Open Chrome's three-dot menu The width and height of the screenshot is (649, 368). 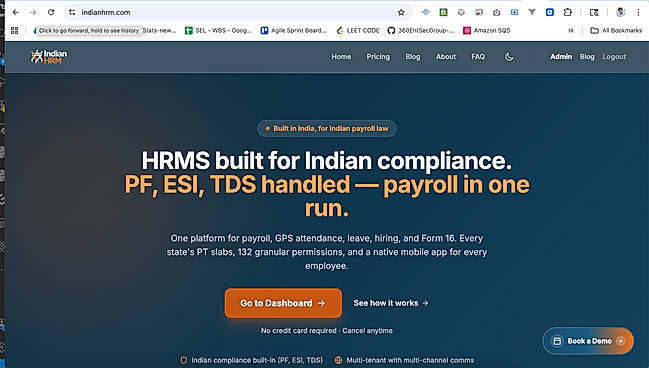(638, 12)
